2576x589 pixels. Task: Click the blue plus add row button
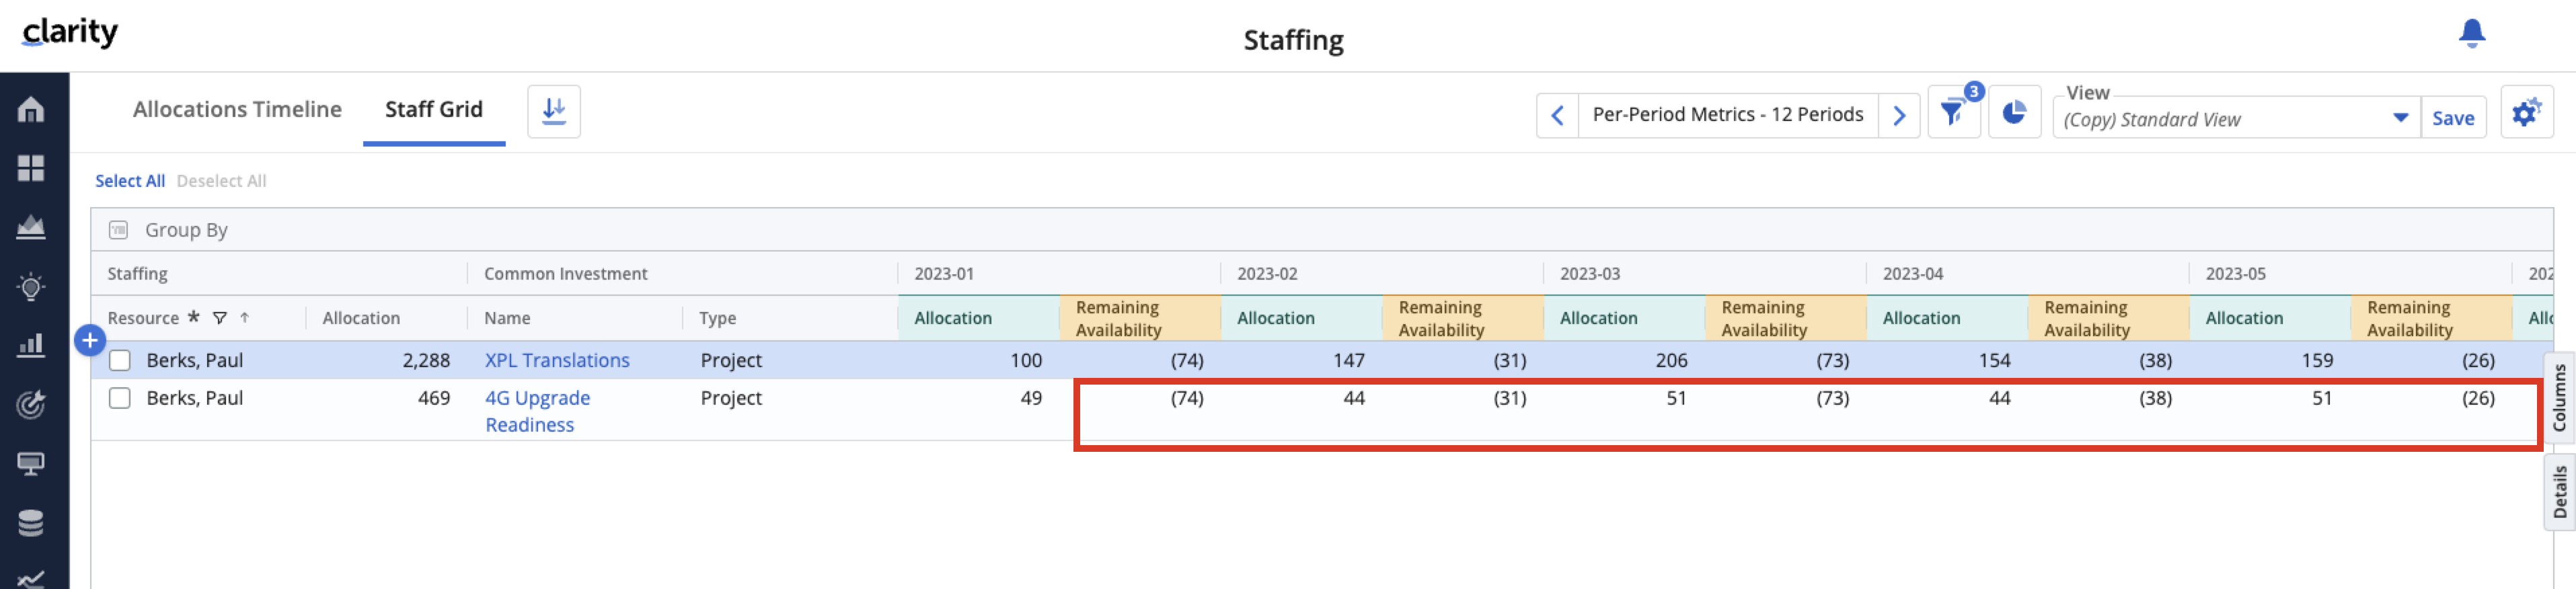[90, 341]
